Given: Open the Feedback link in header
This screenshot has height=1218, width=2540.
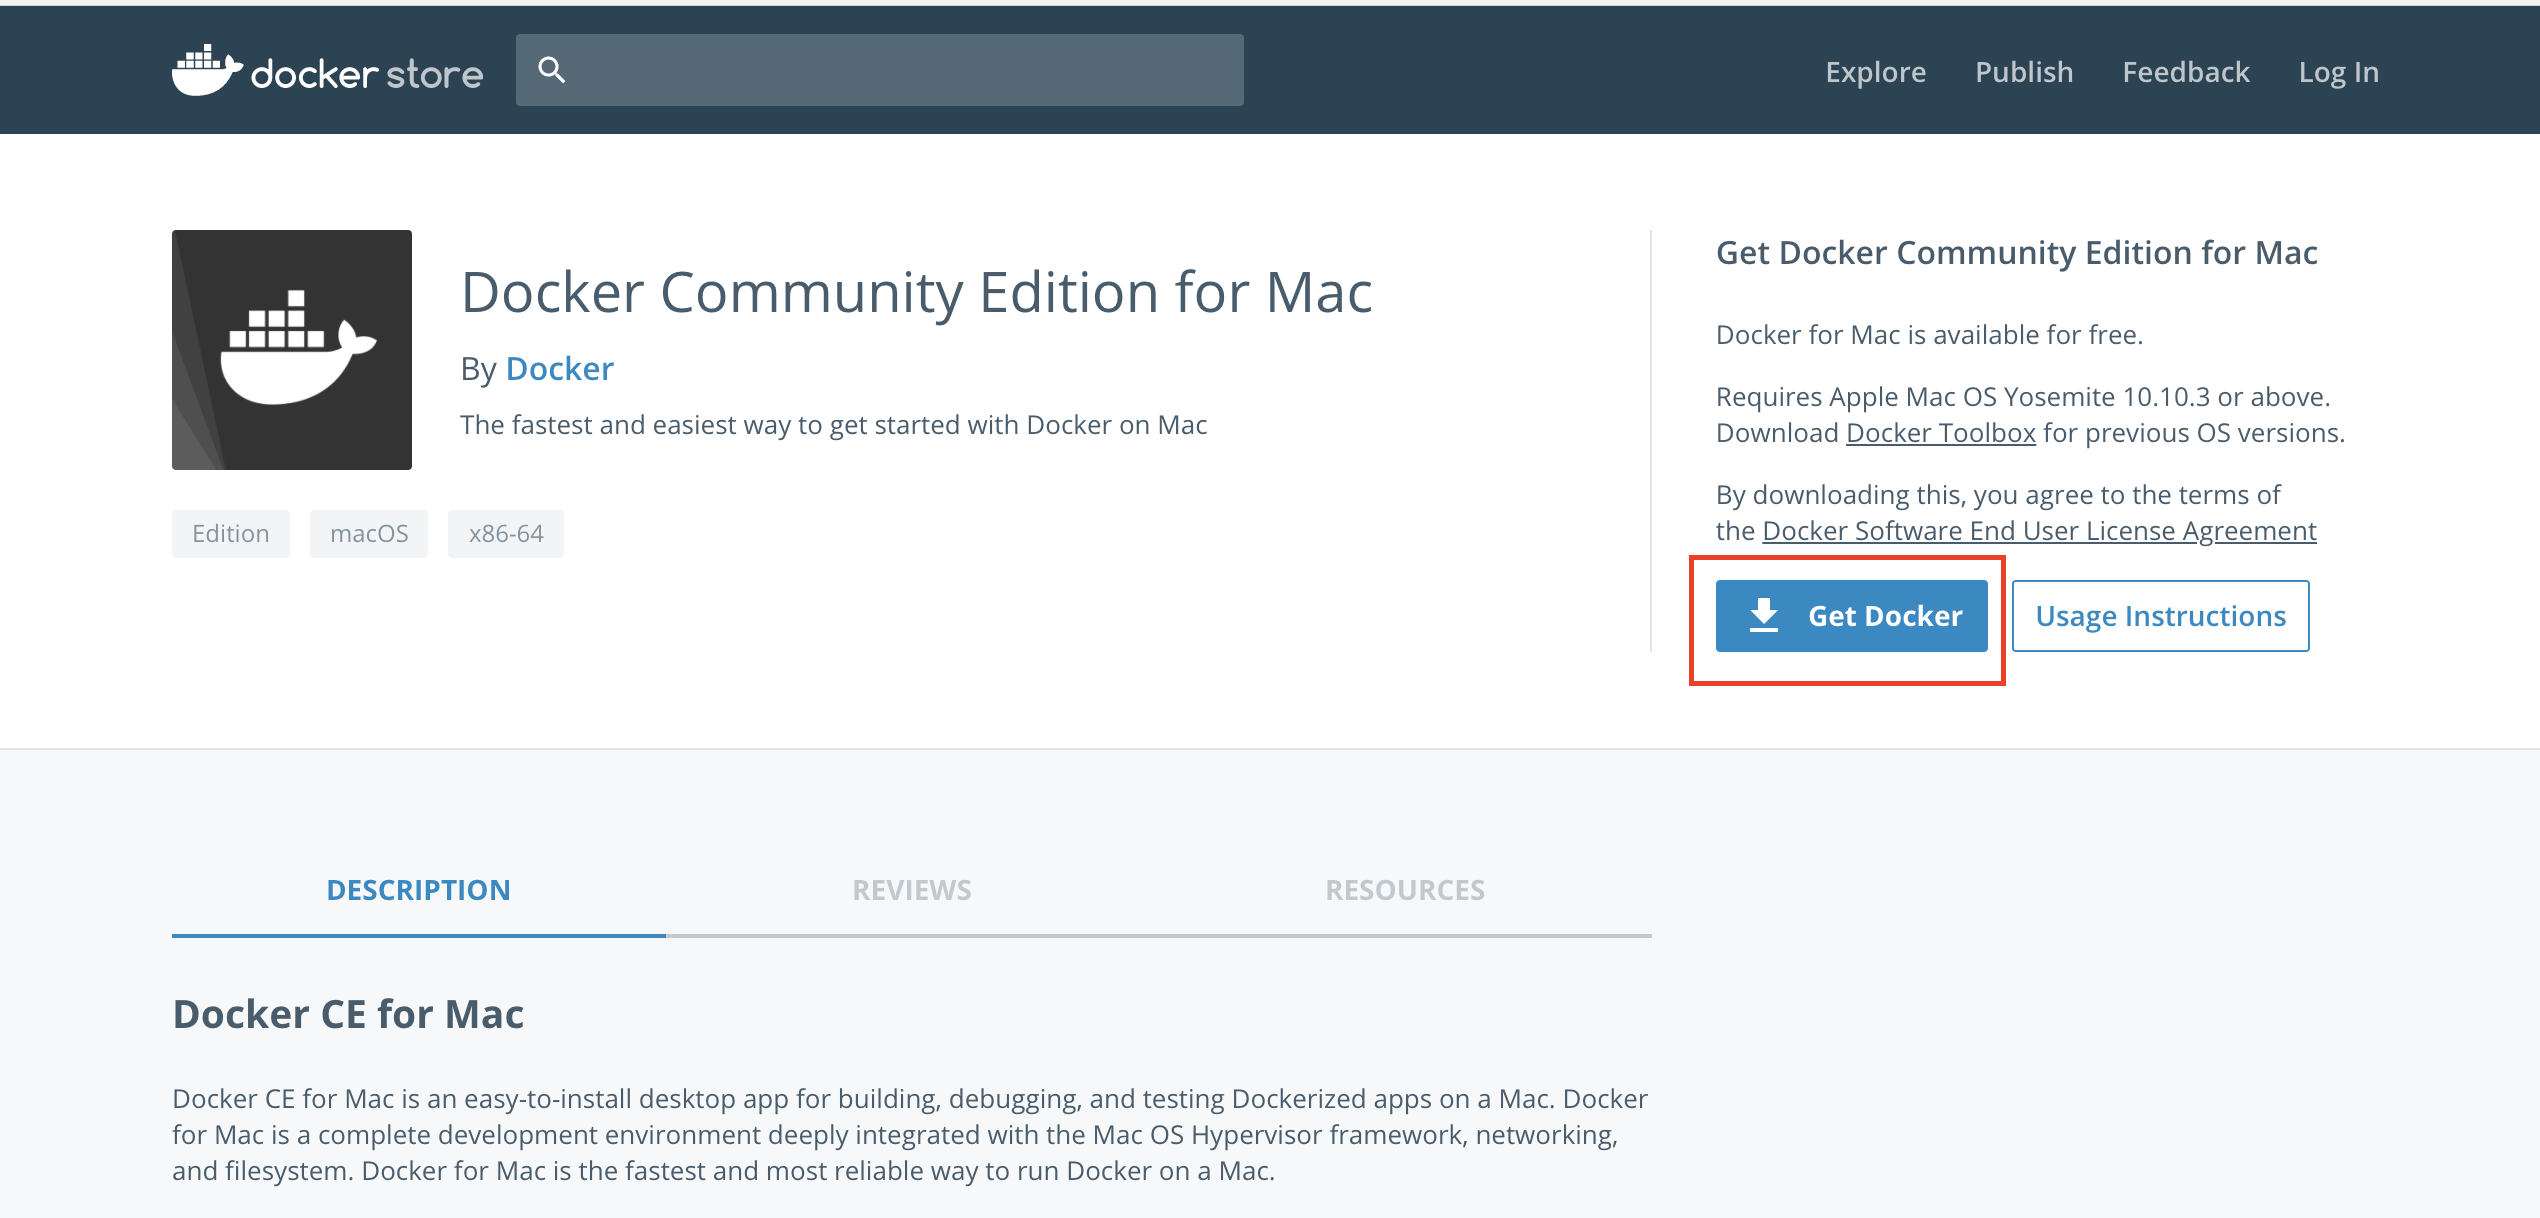Looking at the screenshot, I should [2186, 72].
